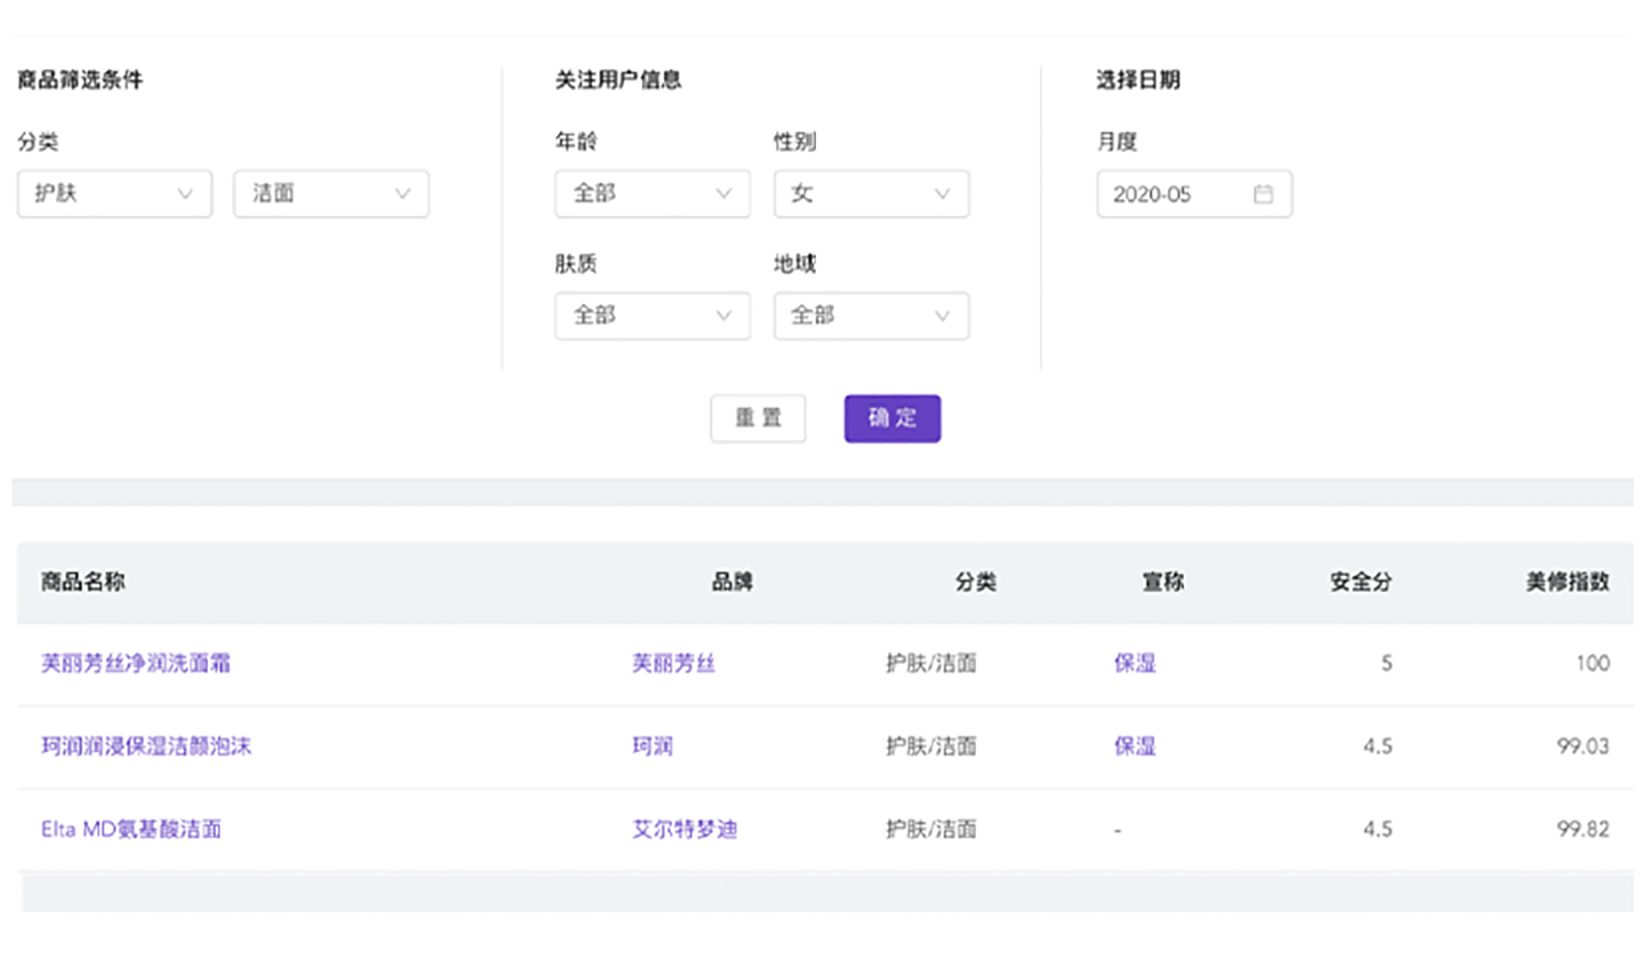Screen dimensions: 1648x960
Task: Expand the 肤质 skin type dropdown
Action: tap(652, 316)
